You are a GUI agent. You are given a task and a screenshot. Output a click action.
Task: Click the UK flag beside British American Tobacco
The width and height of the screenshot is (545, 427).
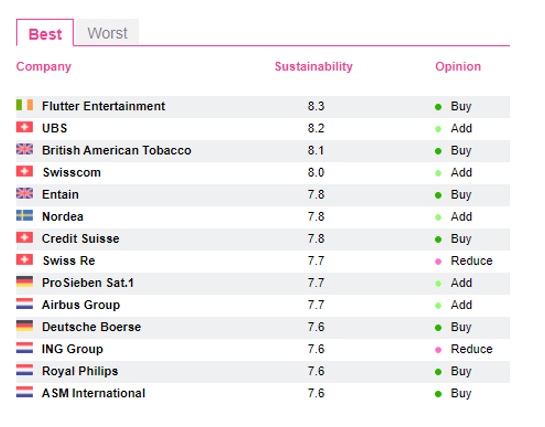[25, 149]
